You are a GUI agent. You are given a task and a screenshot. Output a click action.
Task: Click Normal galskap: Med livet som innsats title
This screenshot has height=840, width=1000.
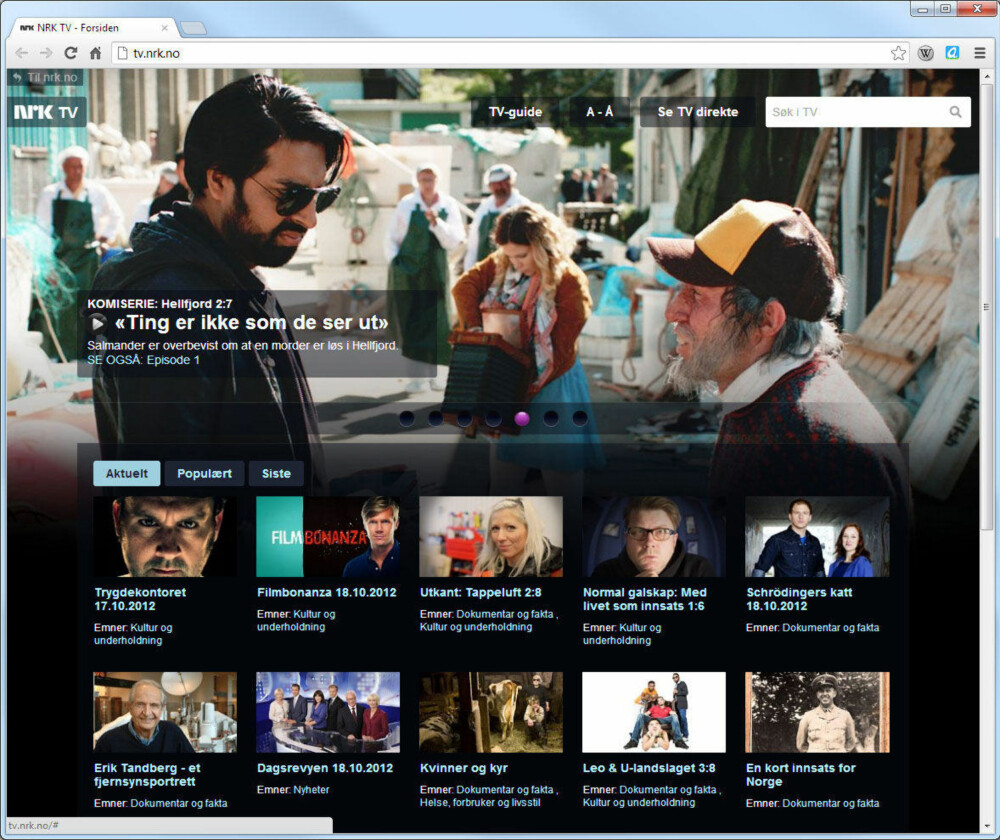[x=645, y=599]
